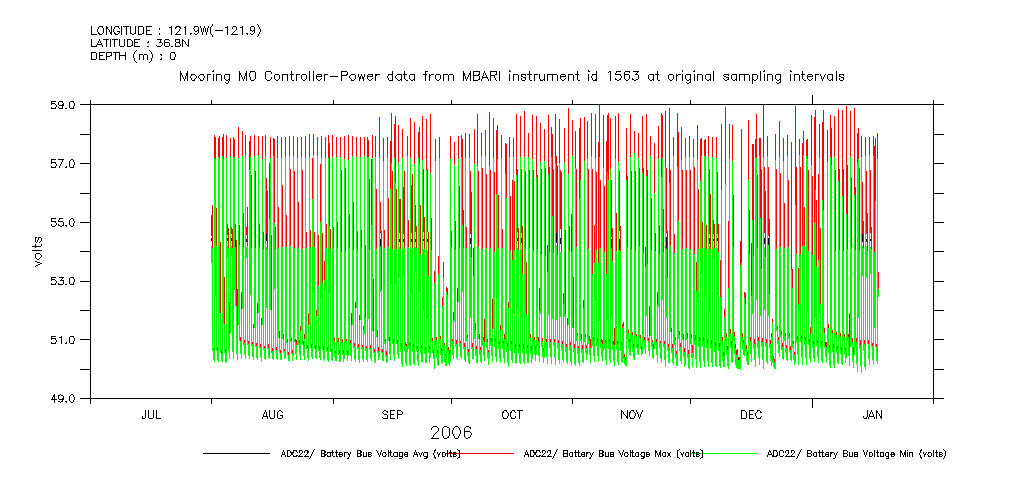Click the JAN month tick label
Screen dimensions: 1009x504
tap(872, 414)
